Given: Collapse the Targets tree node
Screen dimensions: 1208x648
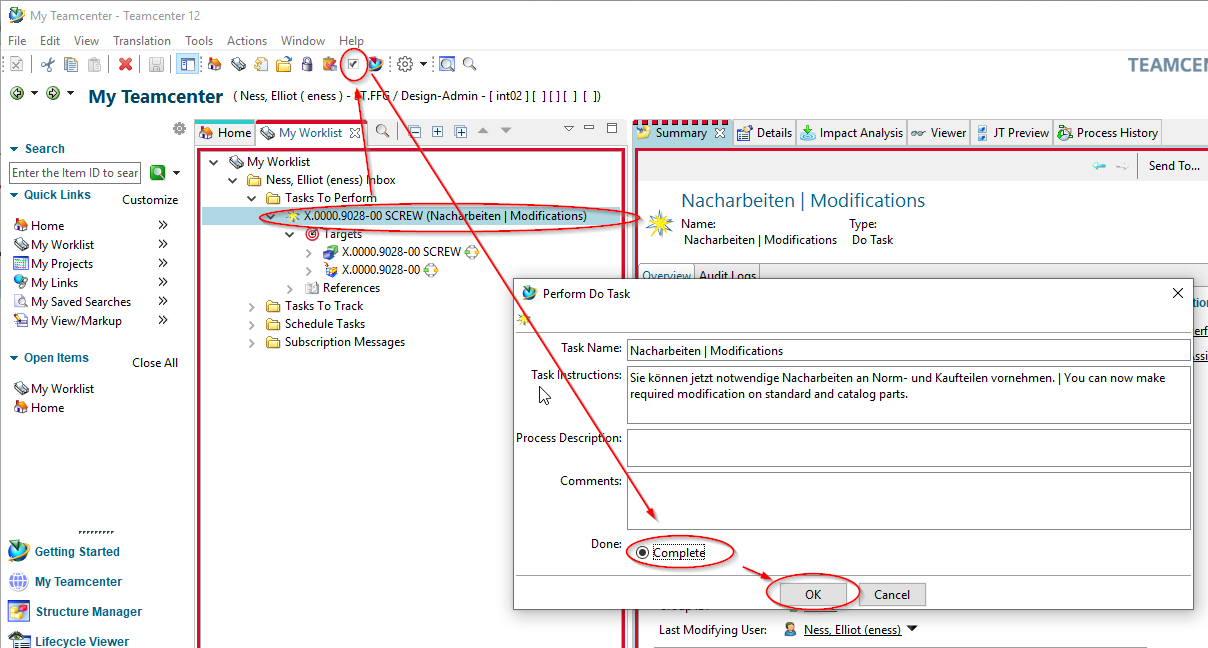Looking at the screenshot, I should pos(290,234).
